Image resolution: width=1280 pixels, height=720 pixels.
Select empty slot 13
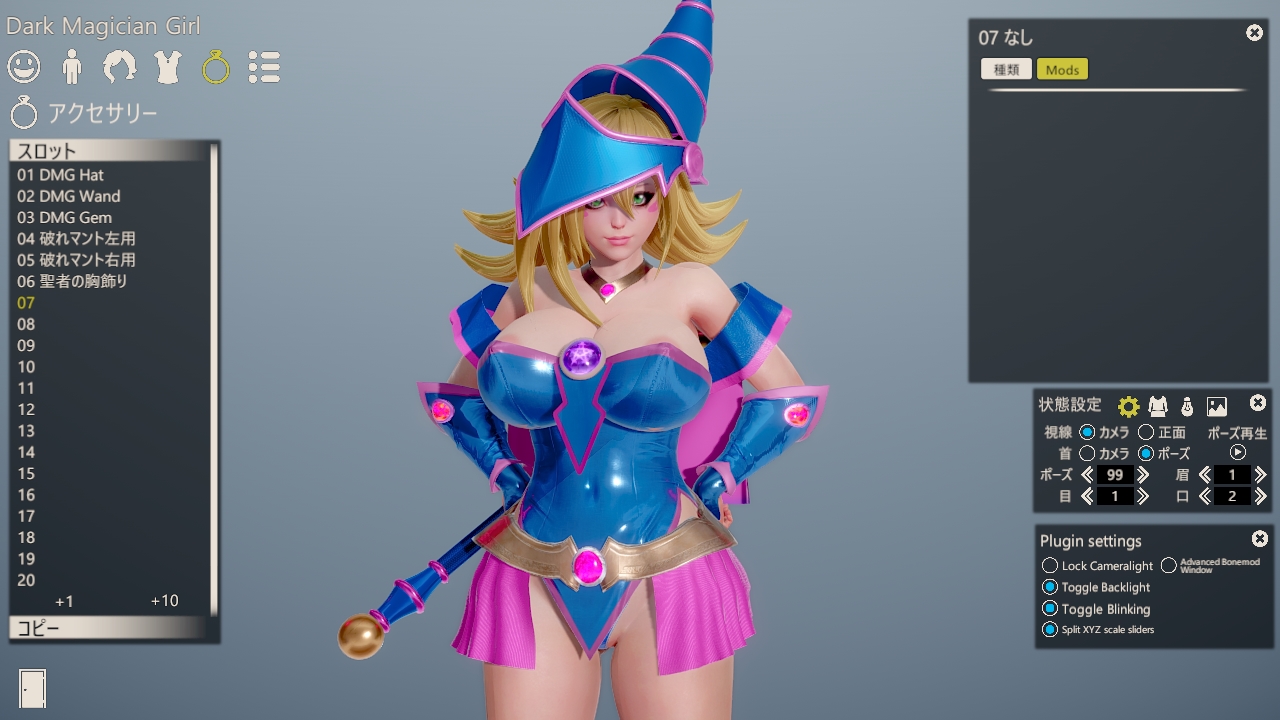point(110,431)
